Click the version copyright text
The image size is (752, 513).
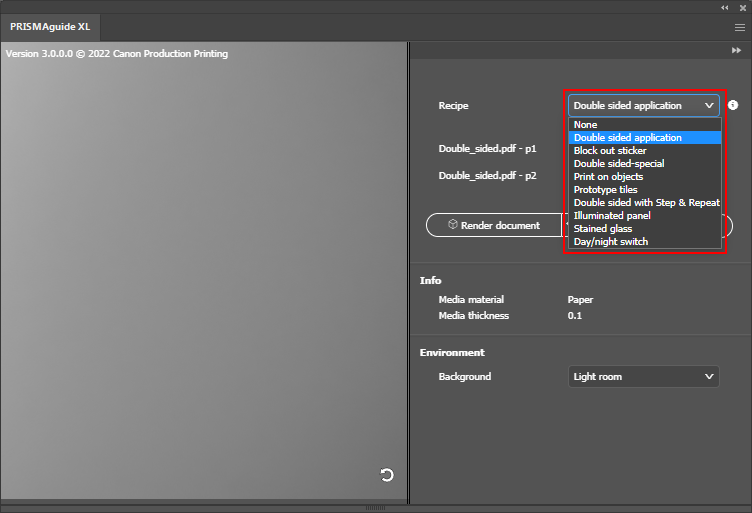(x=117, y=54)
